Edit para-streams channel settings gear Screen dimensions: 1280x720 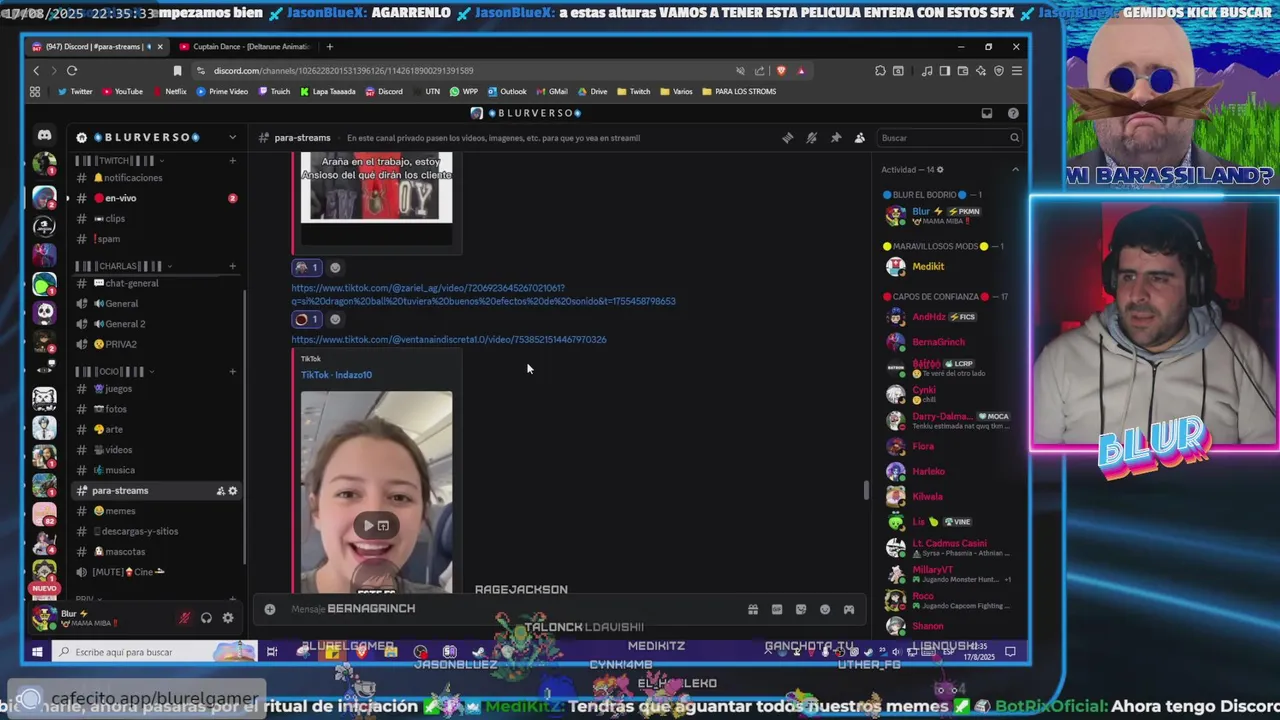233,491
